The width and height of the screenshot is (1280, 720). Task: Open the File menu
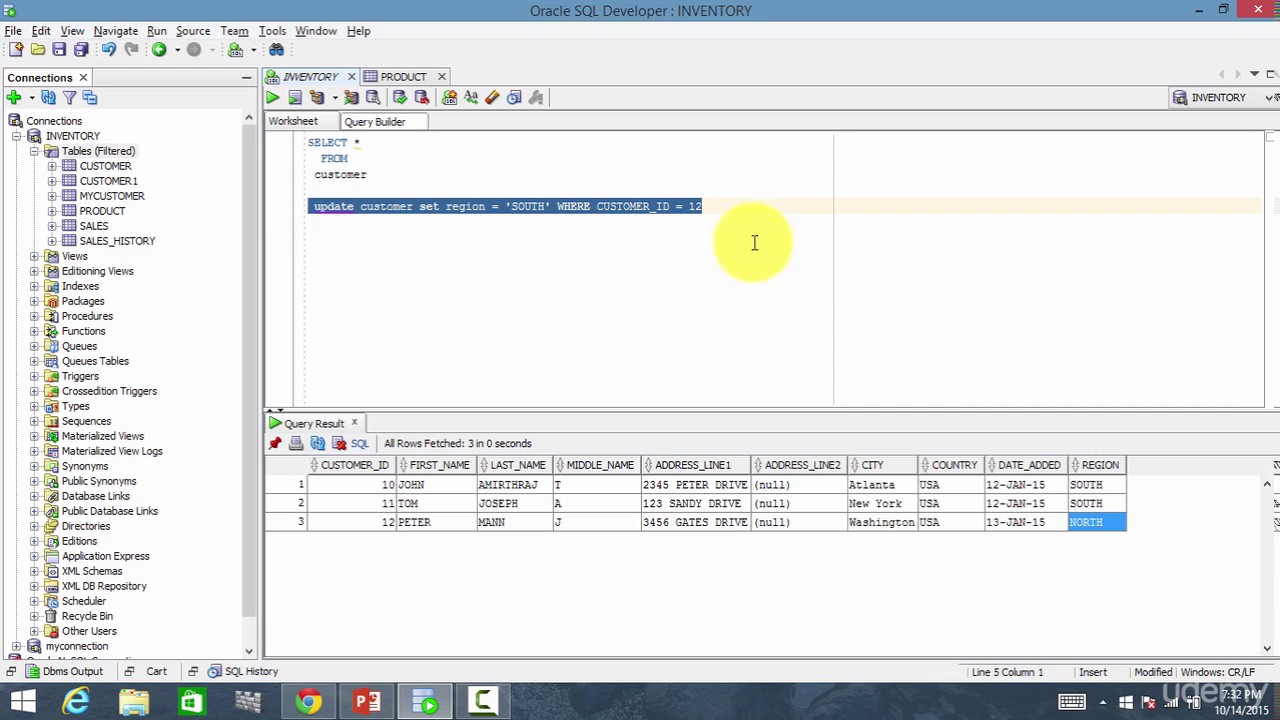pyautogui.click(x=13, y=31)
